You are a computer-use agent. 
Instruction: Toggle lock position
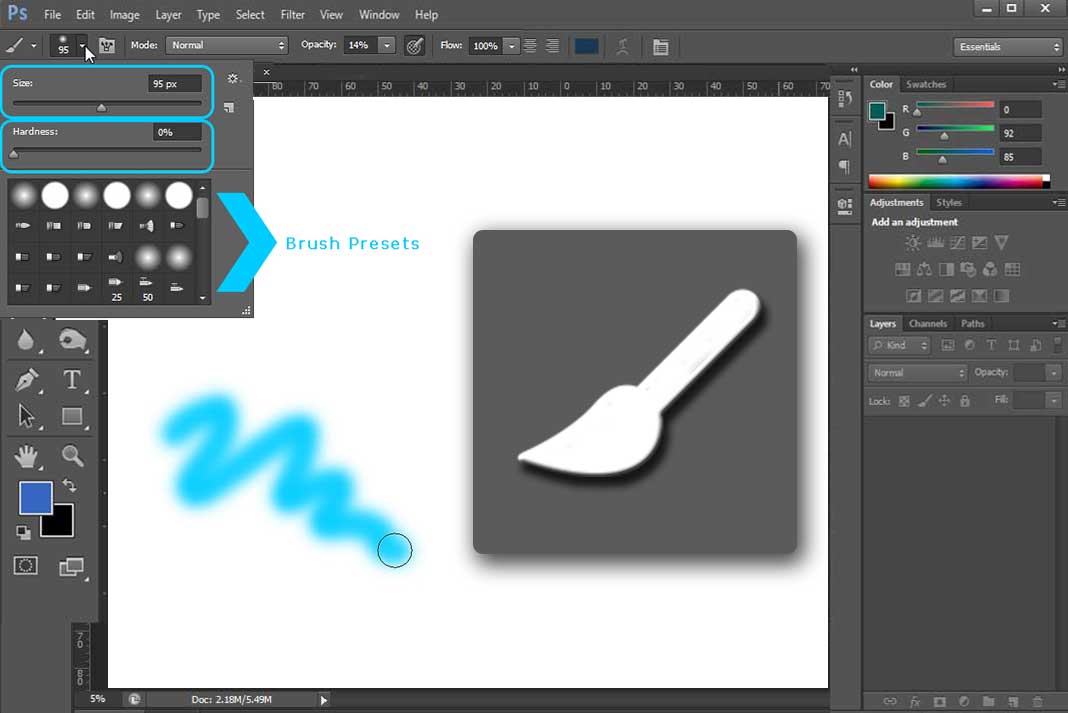point(944,401)
